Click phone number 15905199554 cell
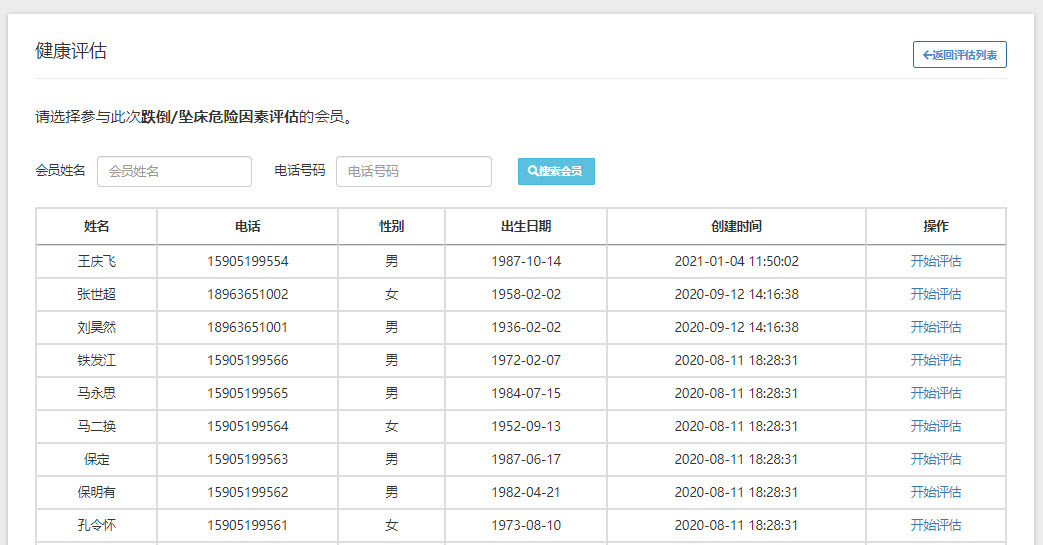Viewport: 1043px width, 545px height. click(248, 261)
